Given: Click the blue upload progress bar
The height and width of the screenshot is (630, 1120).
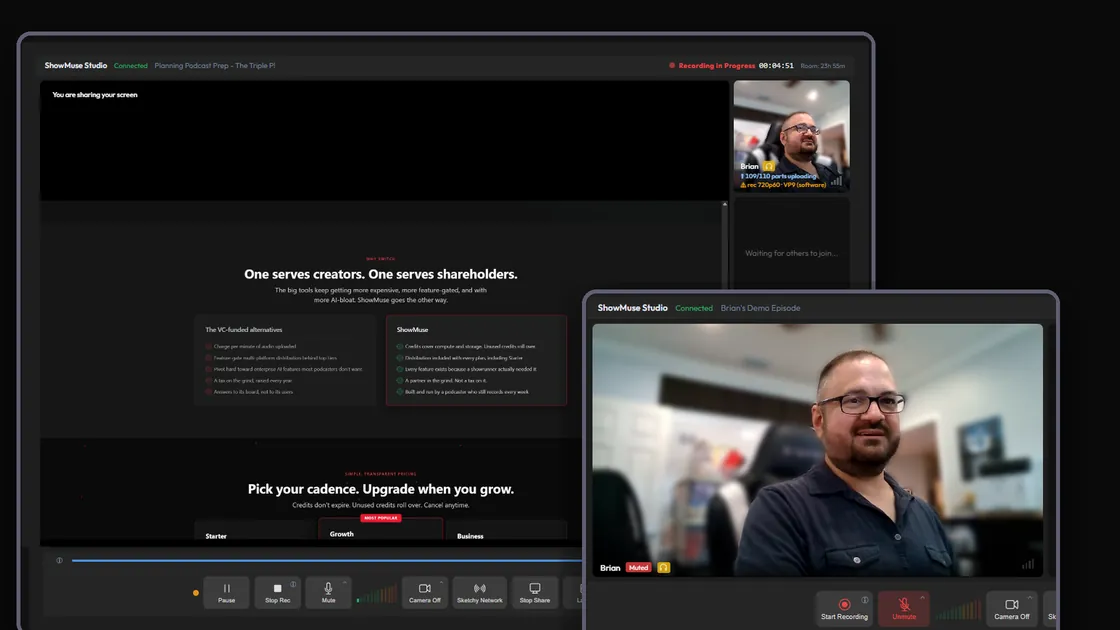Looking at the screenshot, I should [327, 561].
